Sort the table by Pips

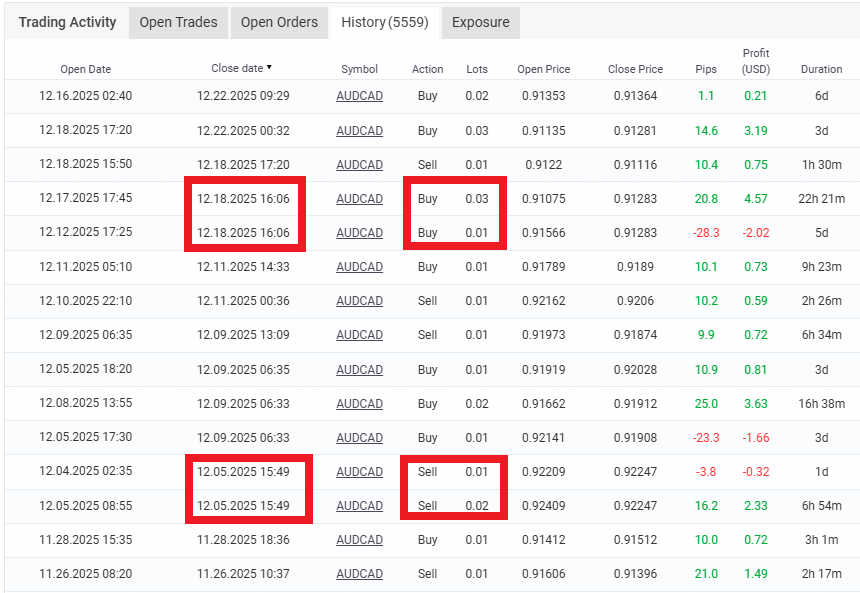[706, 69]
